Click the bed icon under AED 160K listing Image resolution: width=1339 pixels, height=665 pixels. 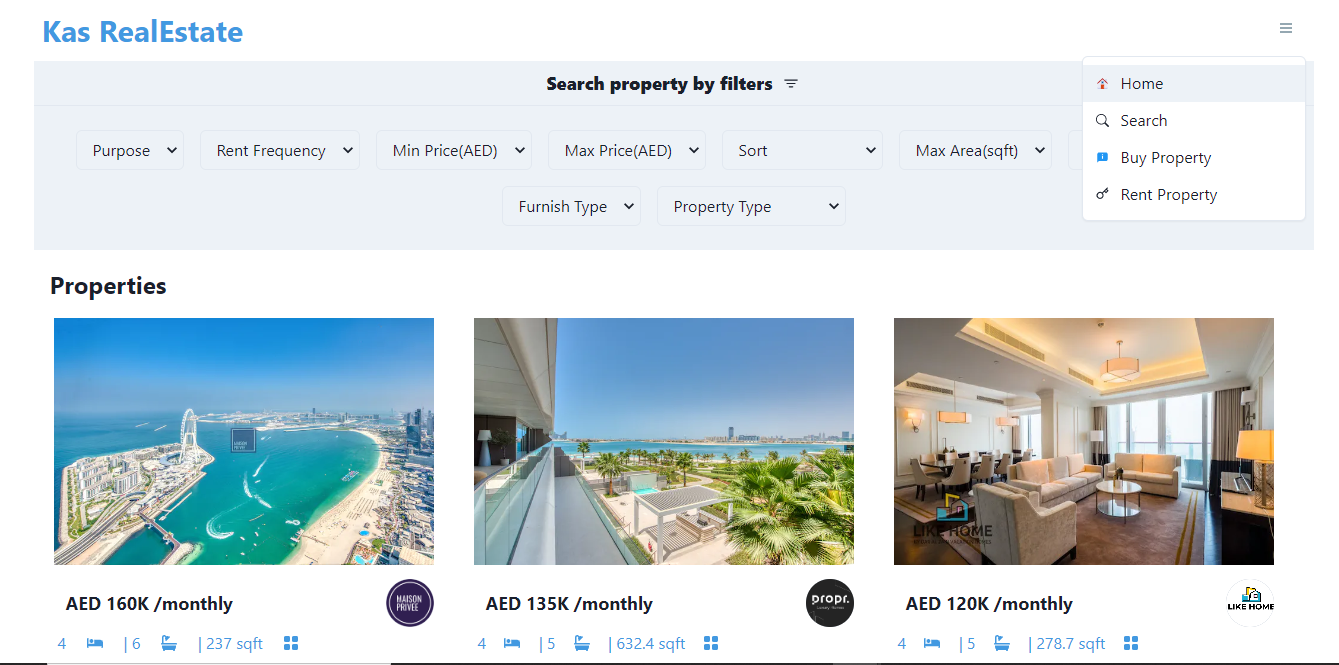click(x=95, y=643)
